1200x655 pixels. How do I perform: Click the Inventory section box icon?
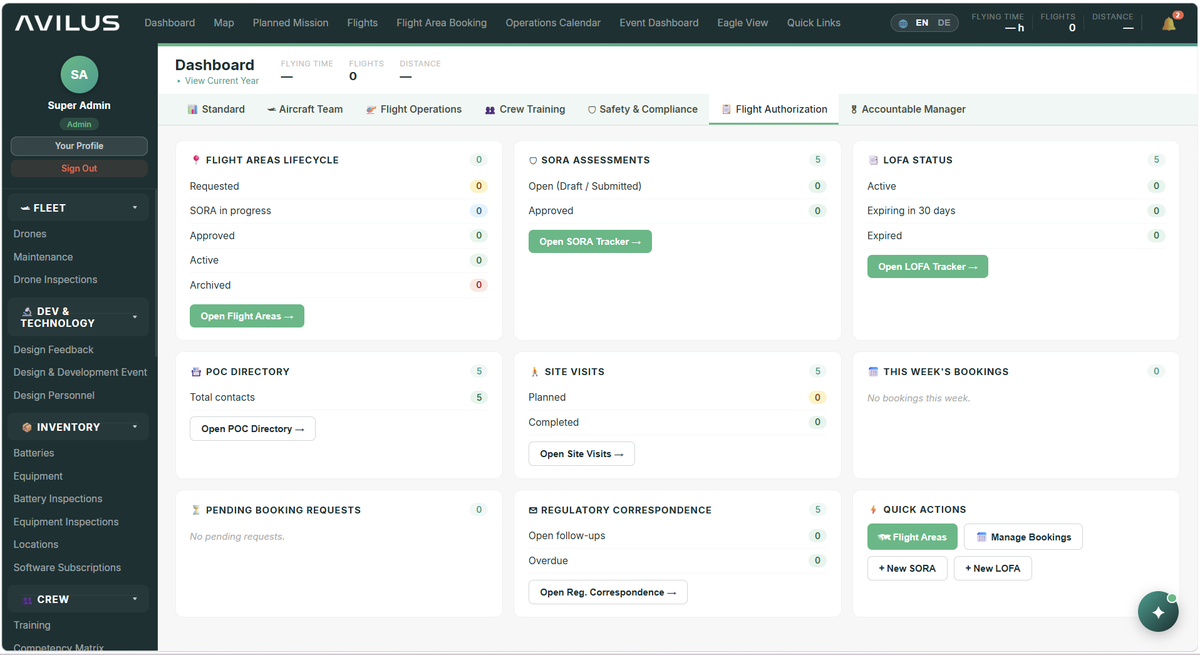coord(27,427)
